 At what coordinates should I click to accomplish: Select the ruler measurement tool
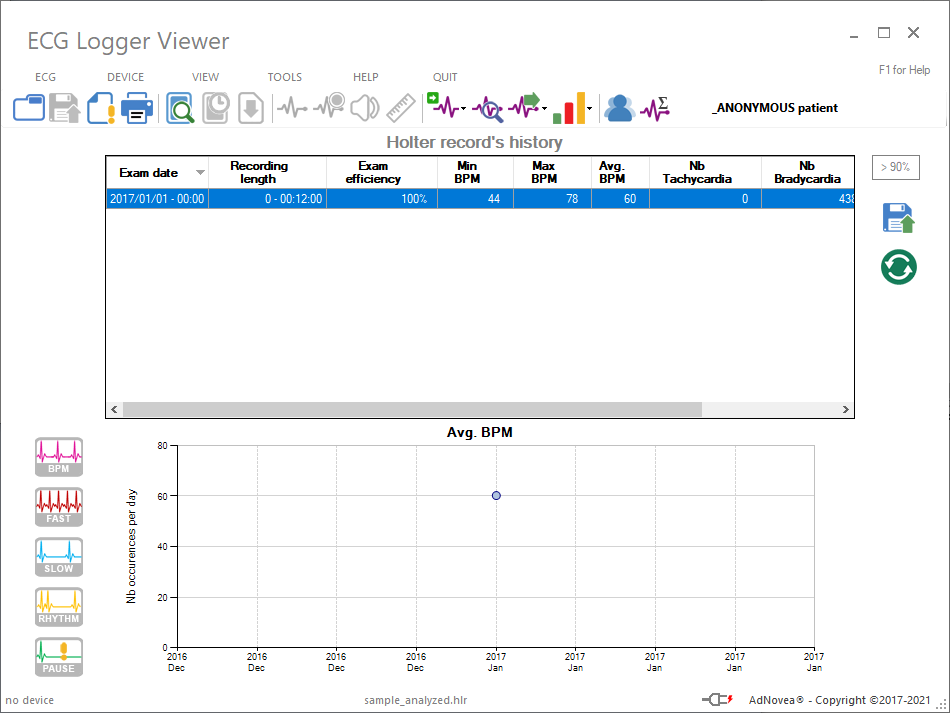point(401,108)
